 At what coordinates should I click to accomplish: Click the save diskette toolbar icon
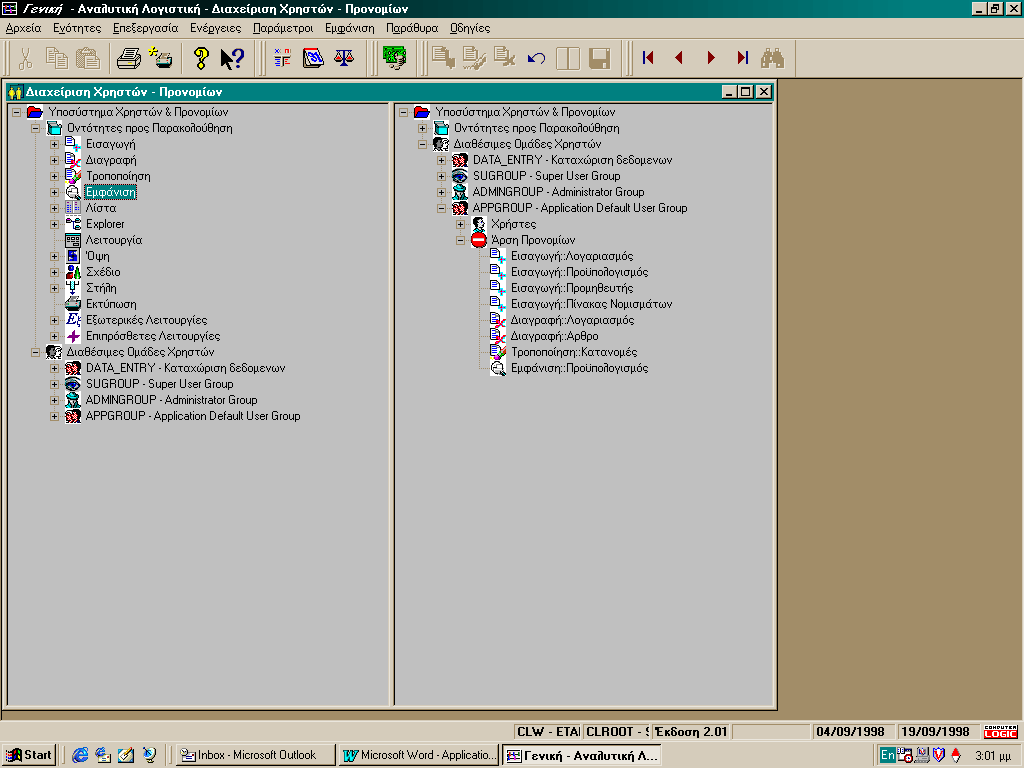click(599, 58)
